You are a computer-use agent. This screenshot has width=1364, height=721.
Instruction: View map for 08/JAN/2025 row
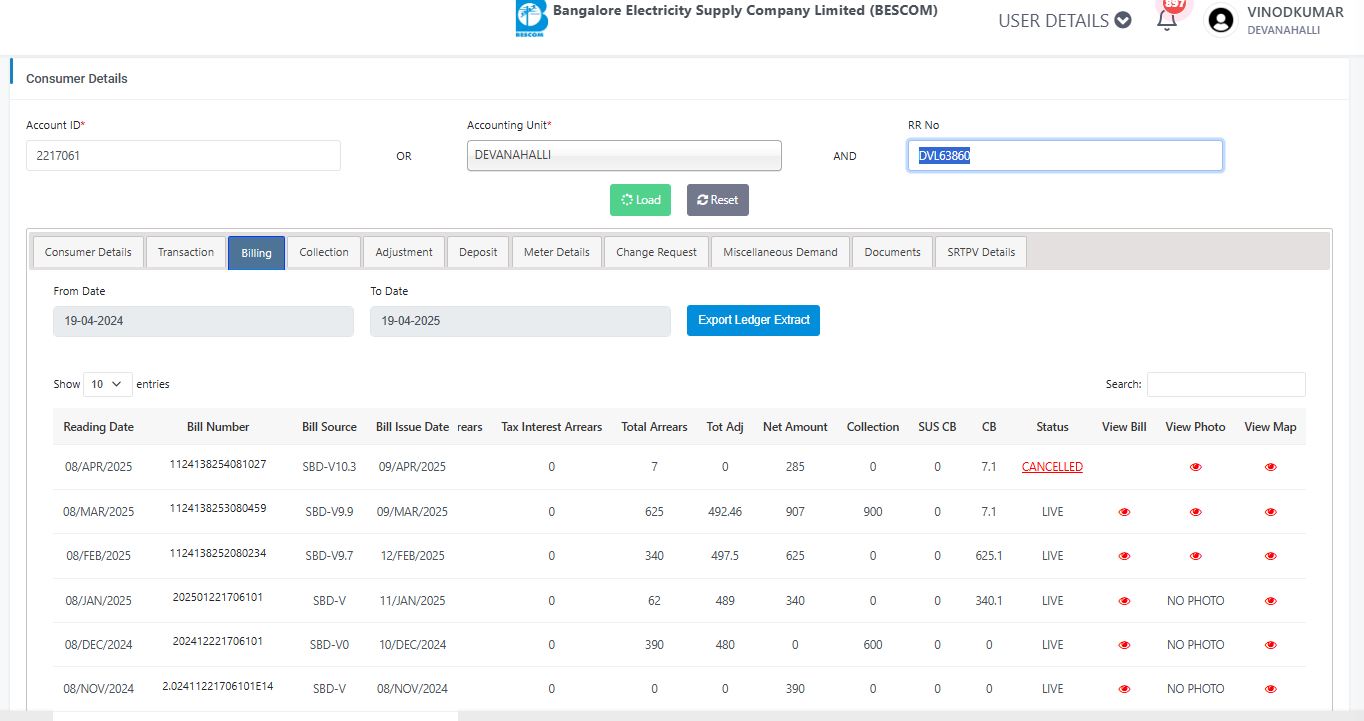pyautogui.click(x=1270, y=601)
